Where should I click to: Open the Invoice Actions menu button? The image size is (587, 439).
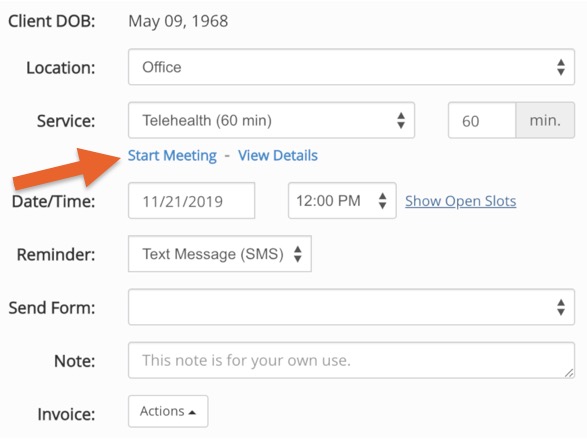point(168,411)
